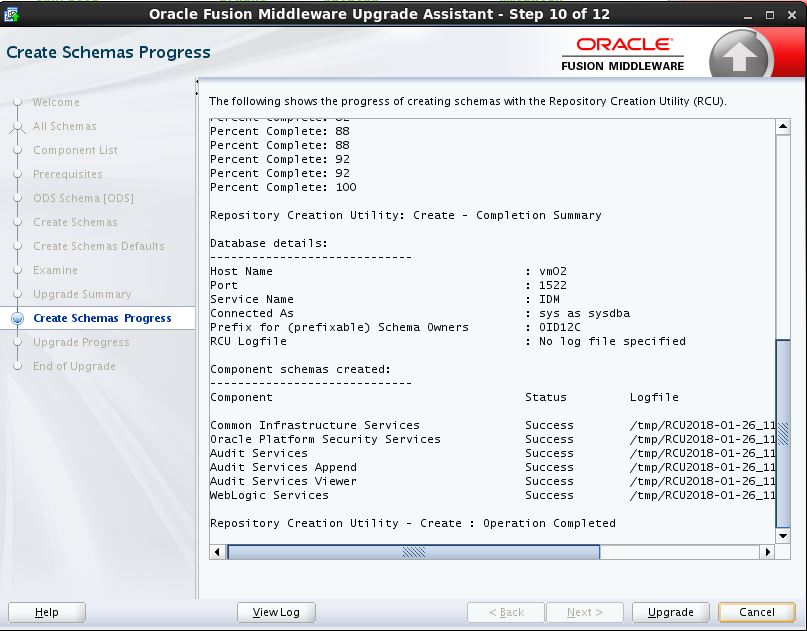Click the Help button

tap(47, 612)
